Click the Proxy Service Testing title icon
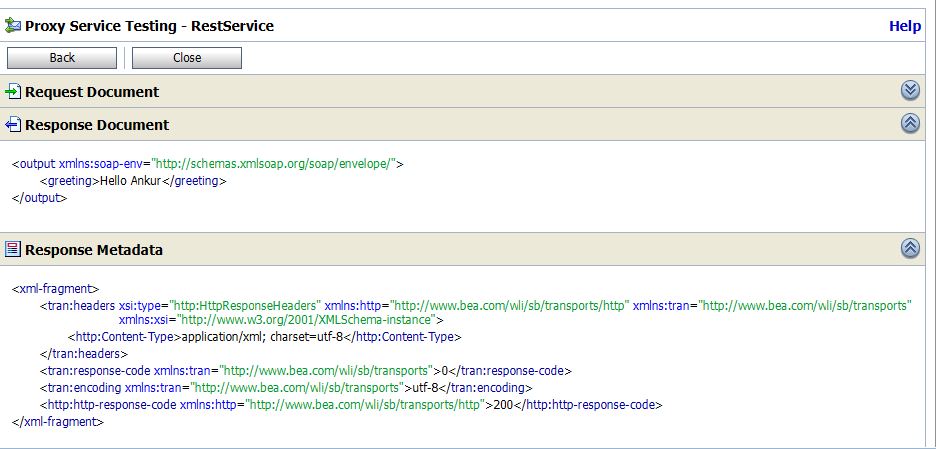The width and height of the screenshot is (936, 449). pos(13,26)
